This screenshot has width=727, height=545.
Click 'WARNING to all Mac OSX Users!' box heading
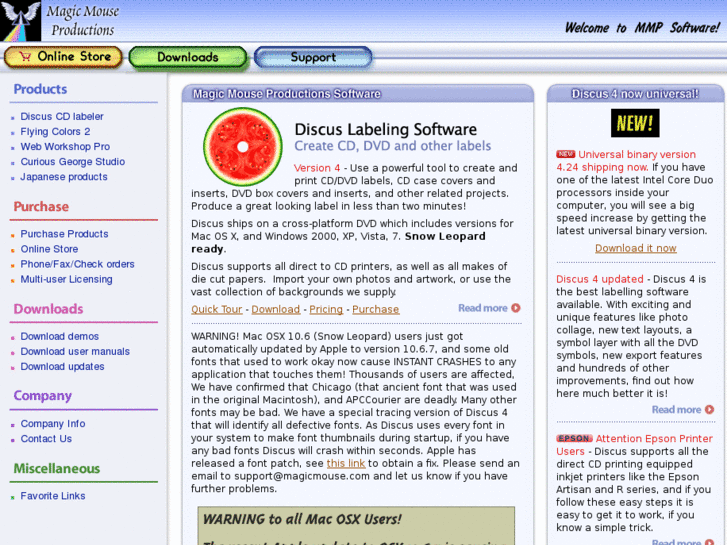click(302, 519)
